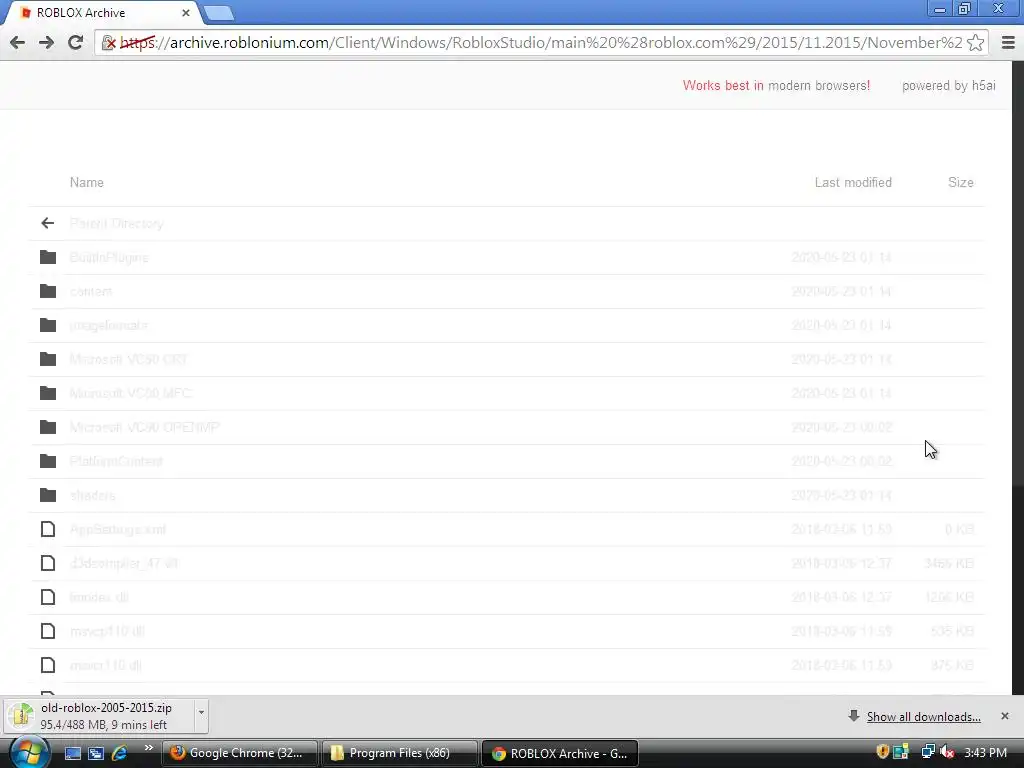Reload the ROBLOX Archive page

(x=76, y=42)
